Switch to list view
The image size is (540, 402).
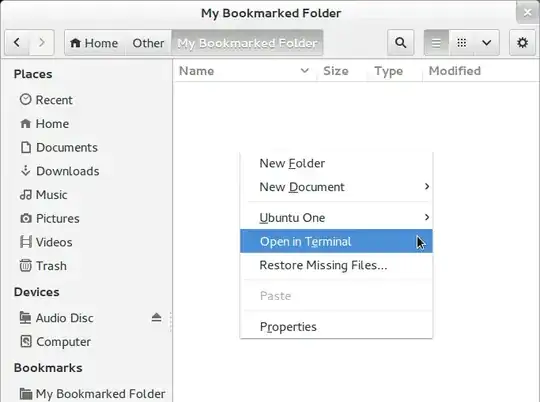pyautogui.click(x=436, y=43)
